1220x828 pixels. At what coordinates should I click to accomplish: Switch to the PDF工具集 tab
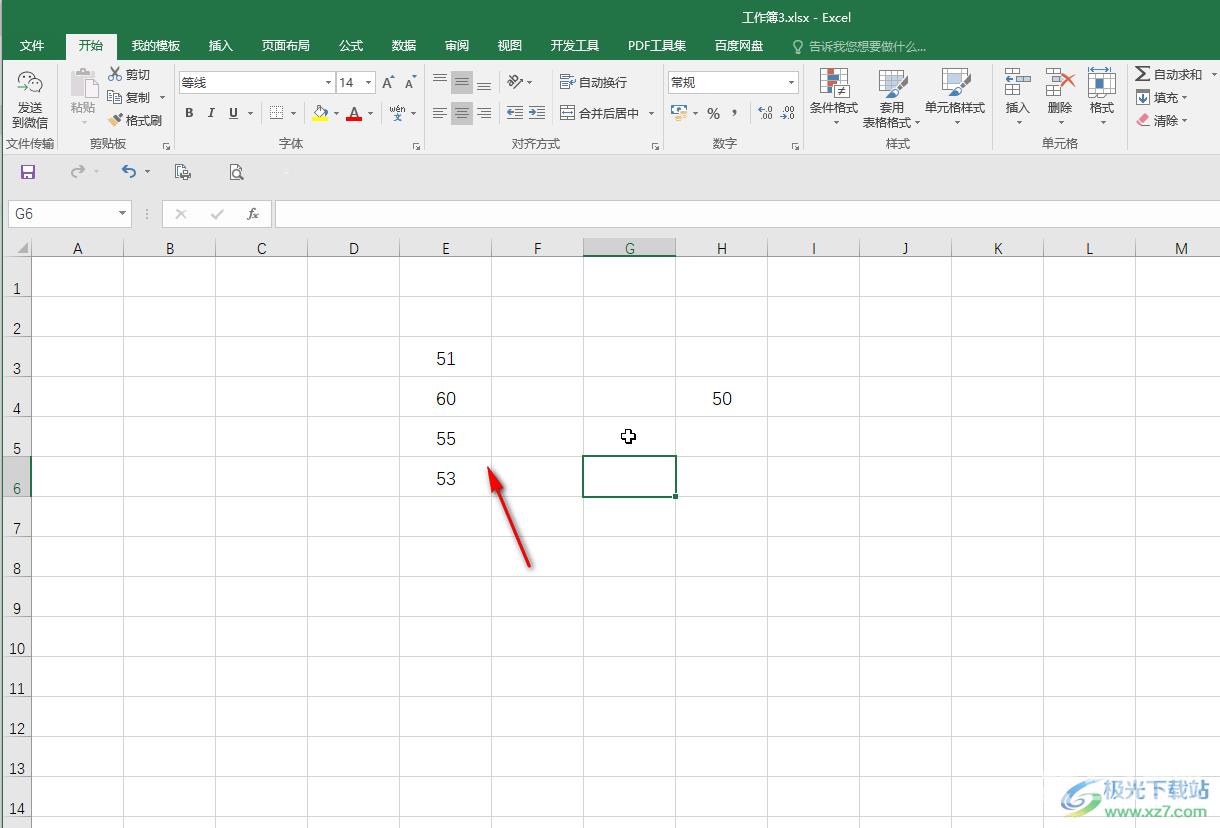coord(657,46)
